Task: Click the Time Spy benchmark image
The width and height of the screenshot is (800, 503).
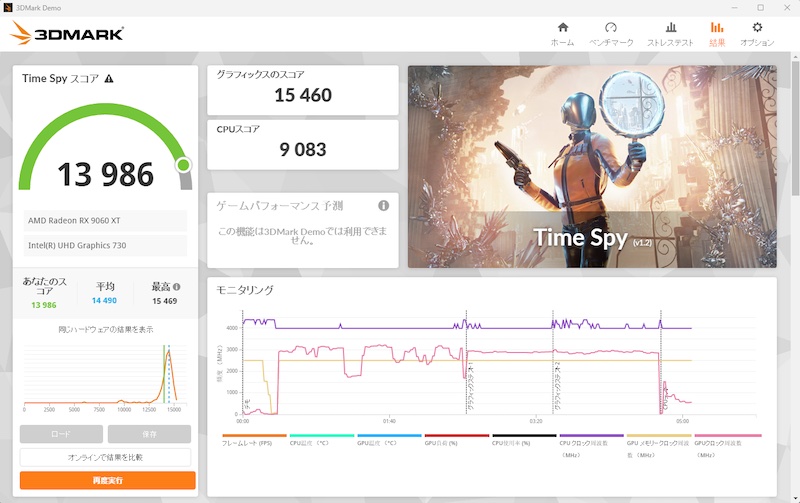Action: (x=592, y=166)
